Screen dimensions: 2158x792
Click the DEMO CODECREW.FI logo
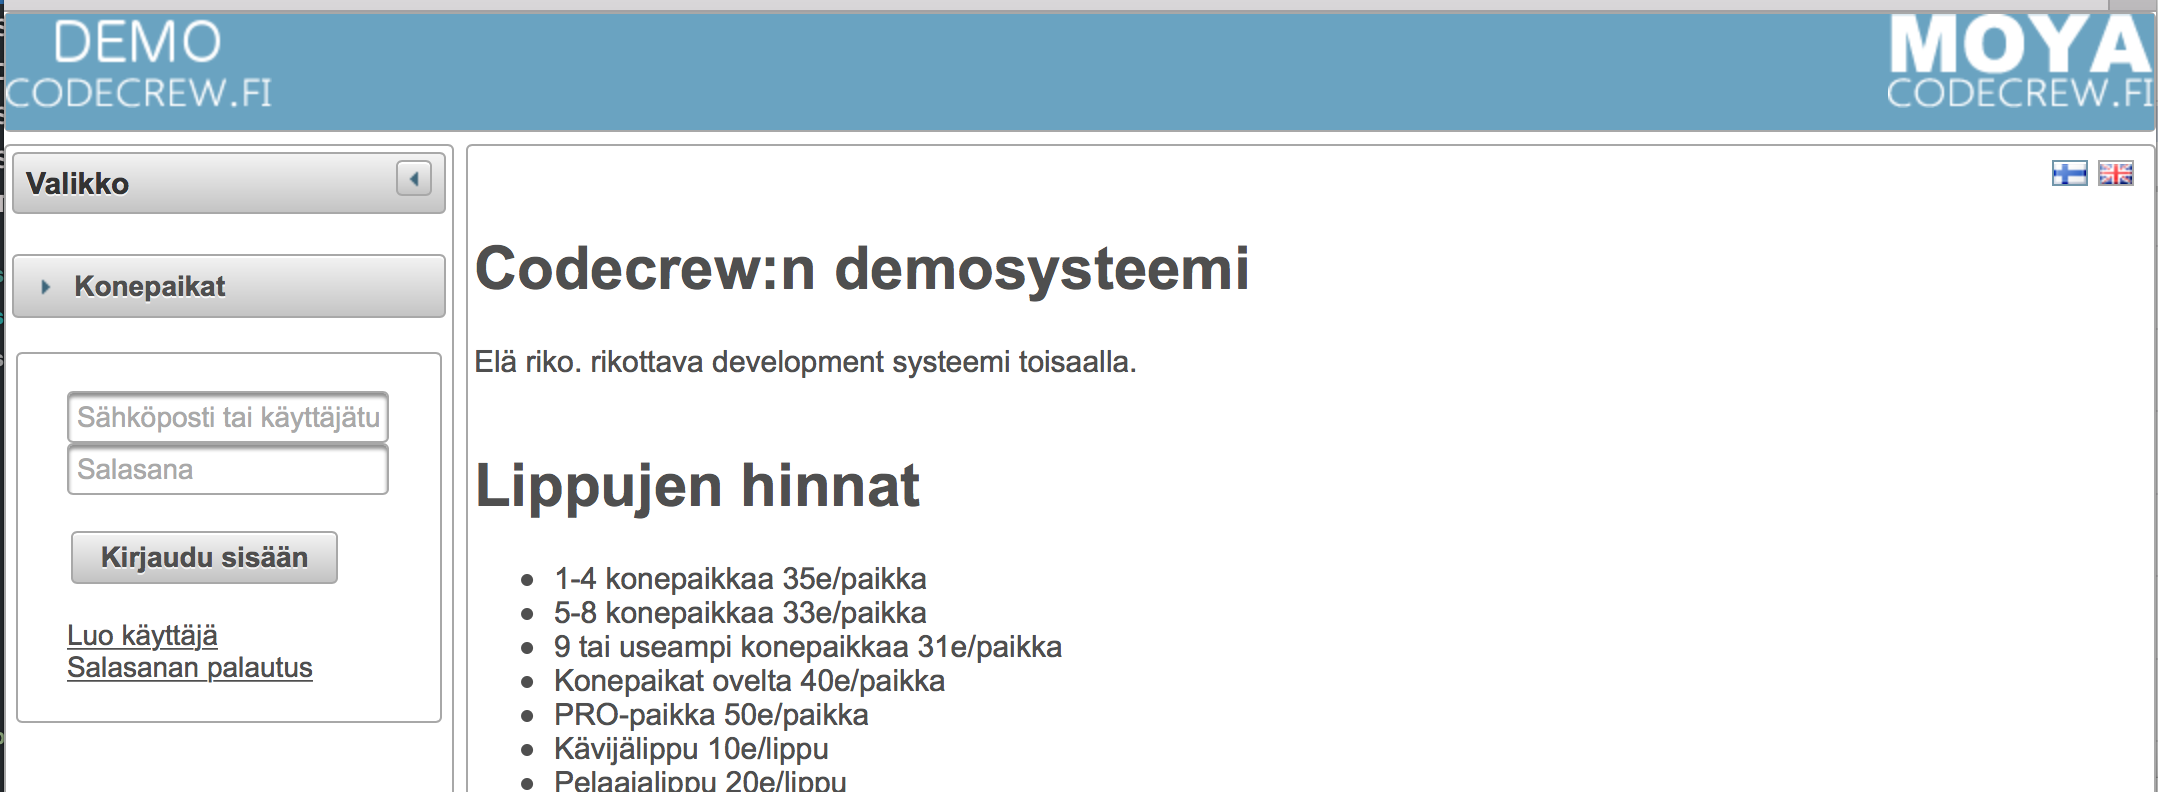(x=138, y=66)
